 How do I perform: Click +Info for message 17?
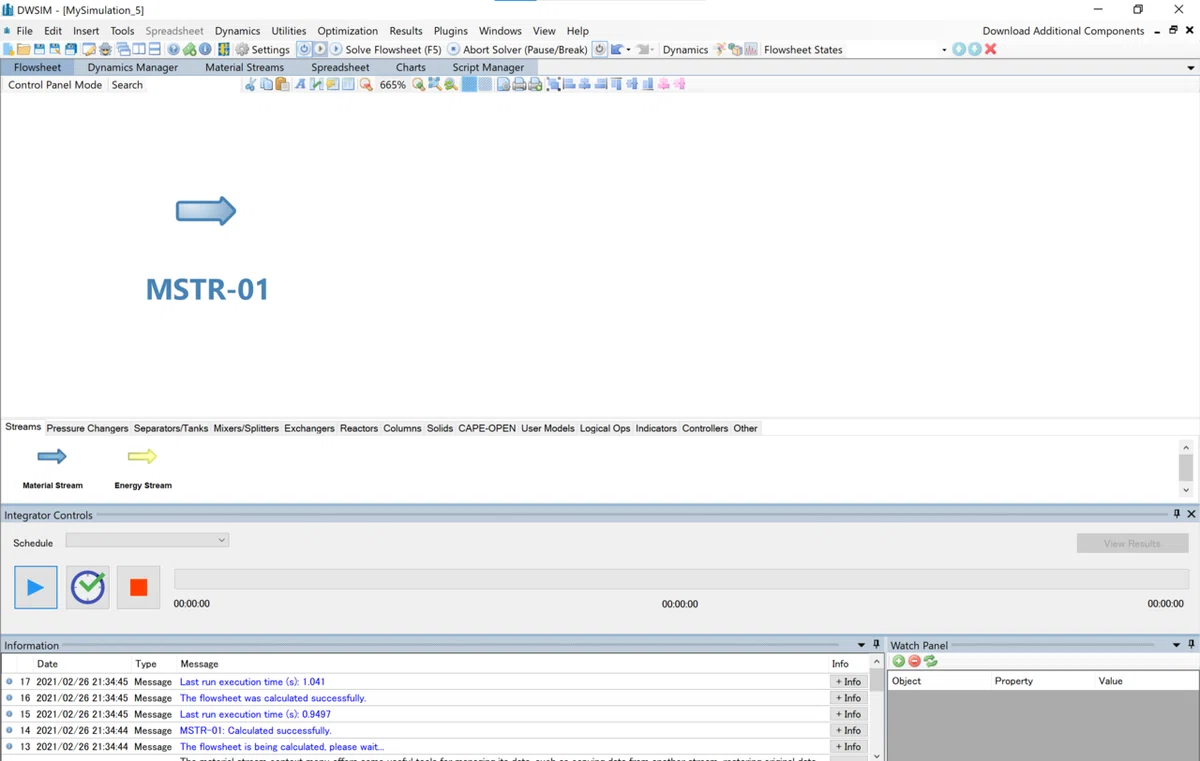point(848,682)
